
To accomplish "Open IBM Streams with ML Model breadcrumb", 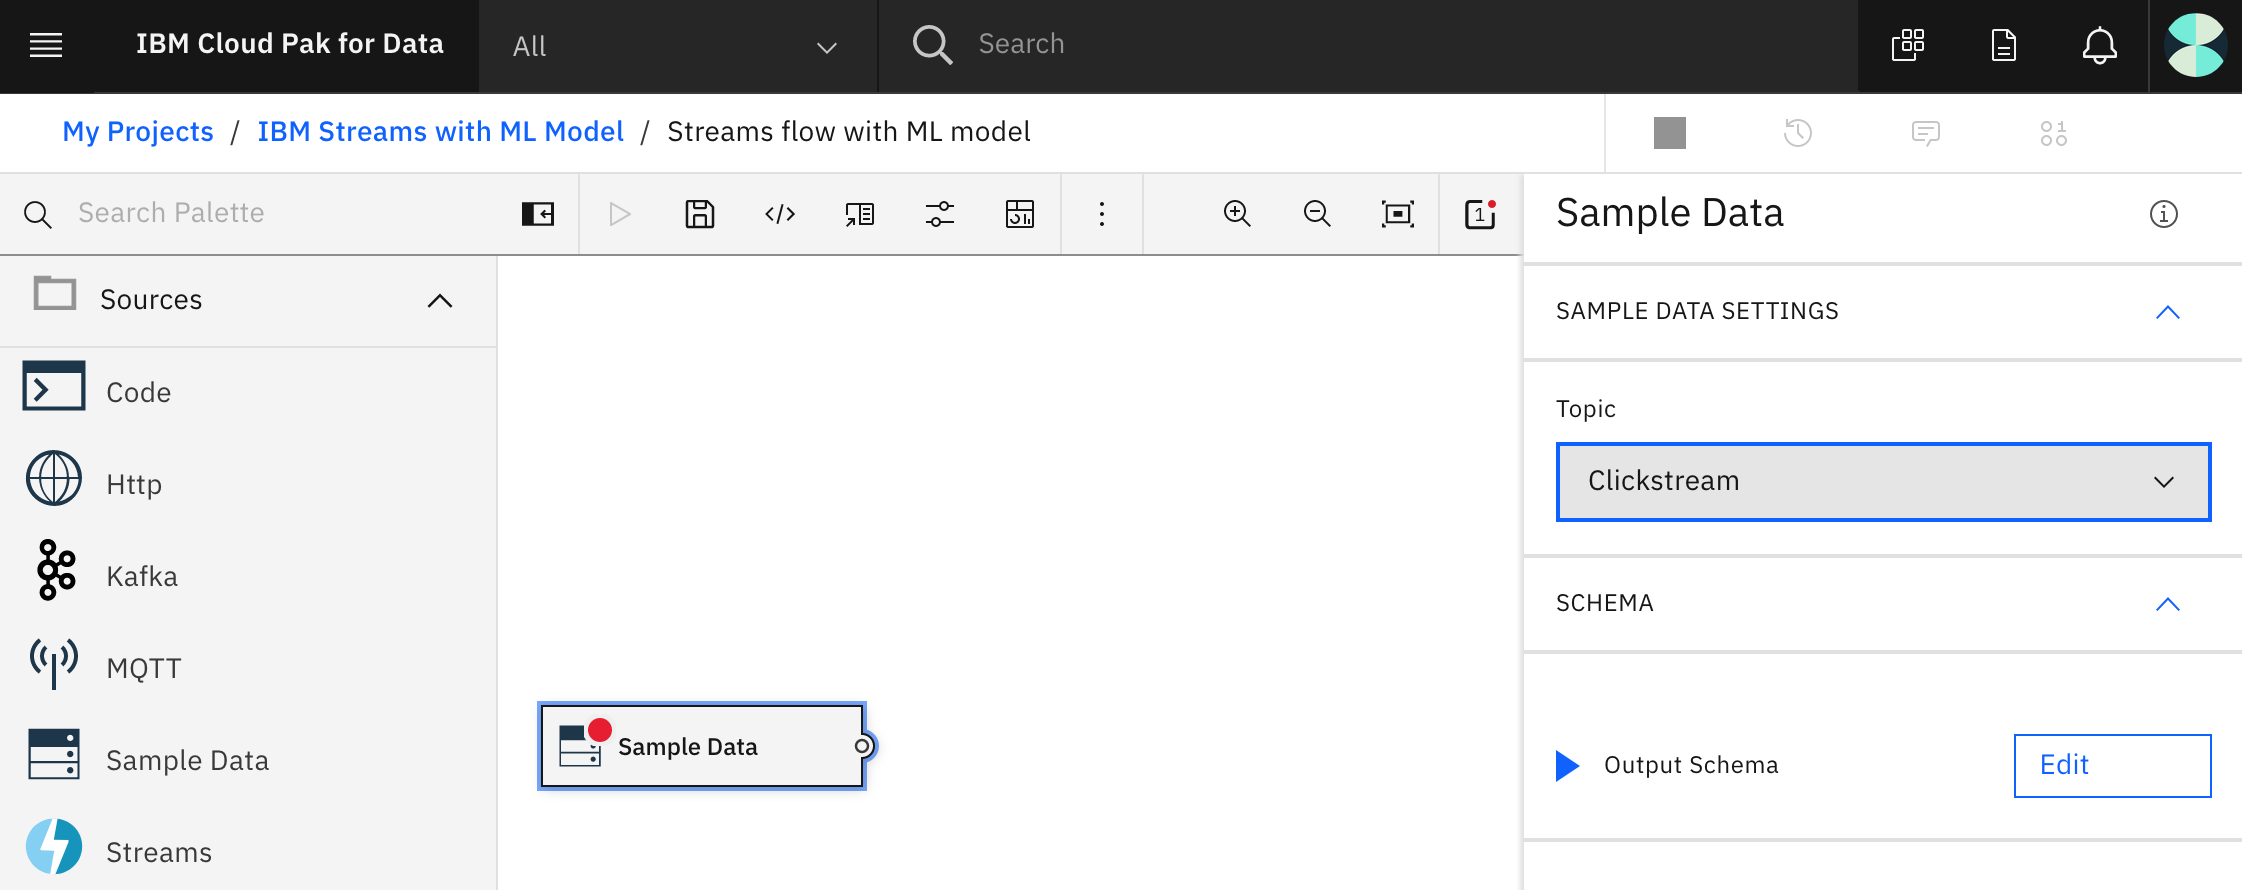I will tap(440, 132).
